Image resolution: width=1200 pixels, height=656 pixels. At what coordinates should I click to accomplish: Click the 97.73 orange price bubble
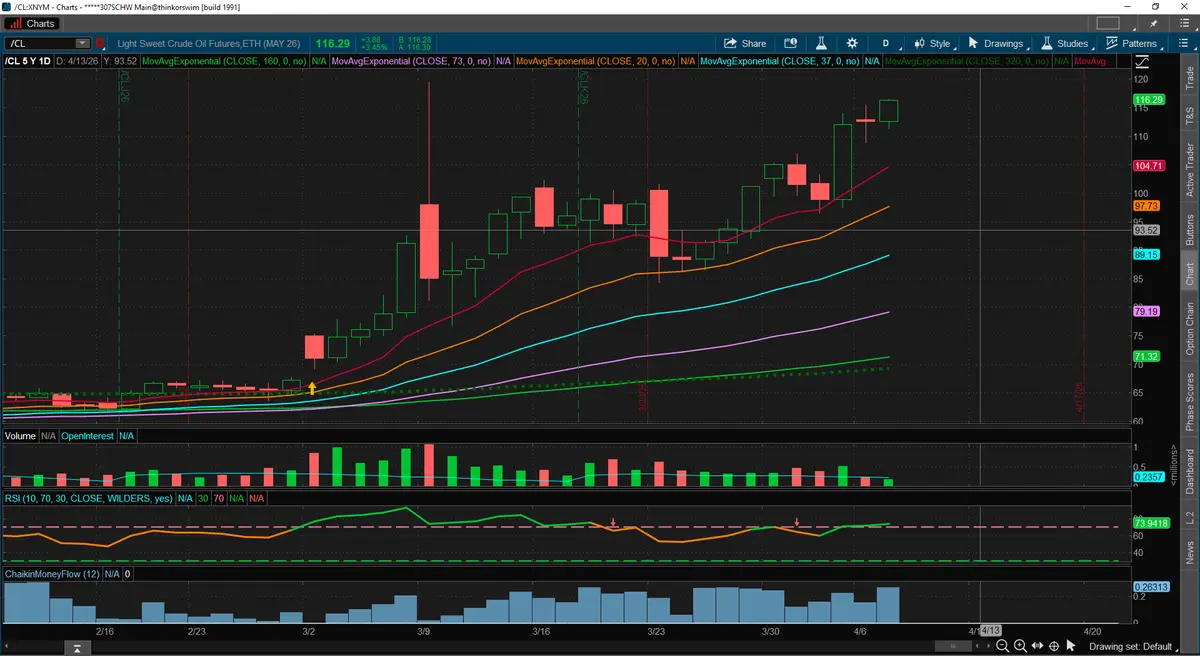(1146, 205)
